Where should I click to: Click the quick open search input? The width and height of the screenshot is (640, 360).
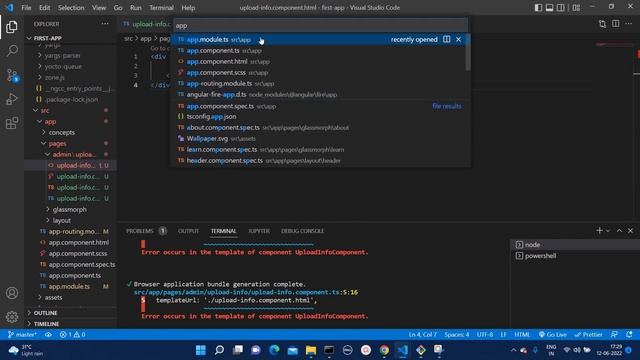(320, 25)
